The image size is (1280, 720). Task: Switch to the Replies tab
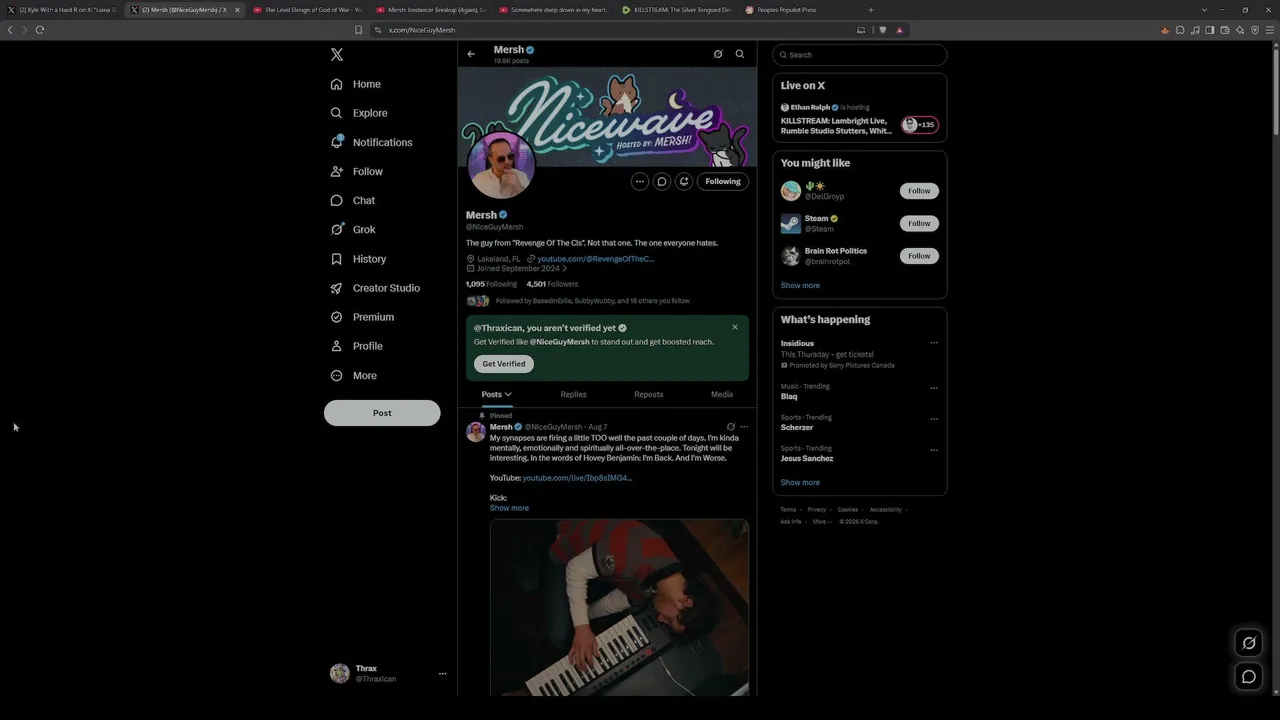coord(573,394)
